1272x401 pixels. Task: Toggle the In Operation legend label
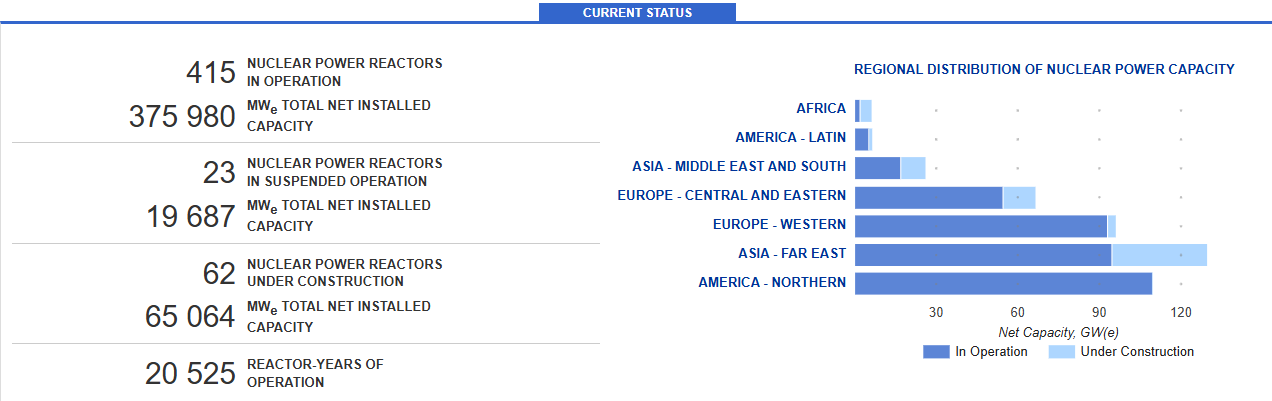click(991, 352)
